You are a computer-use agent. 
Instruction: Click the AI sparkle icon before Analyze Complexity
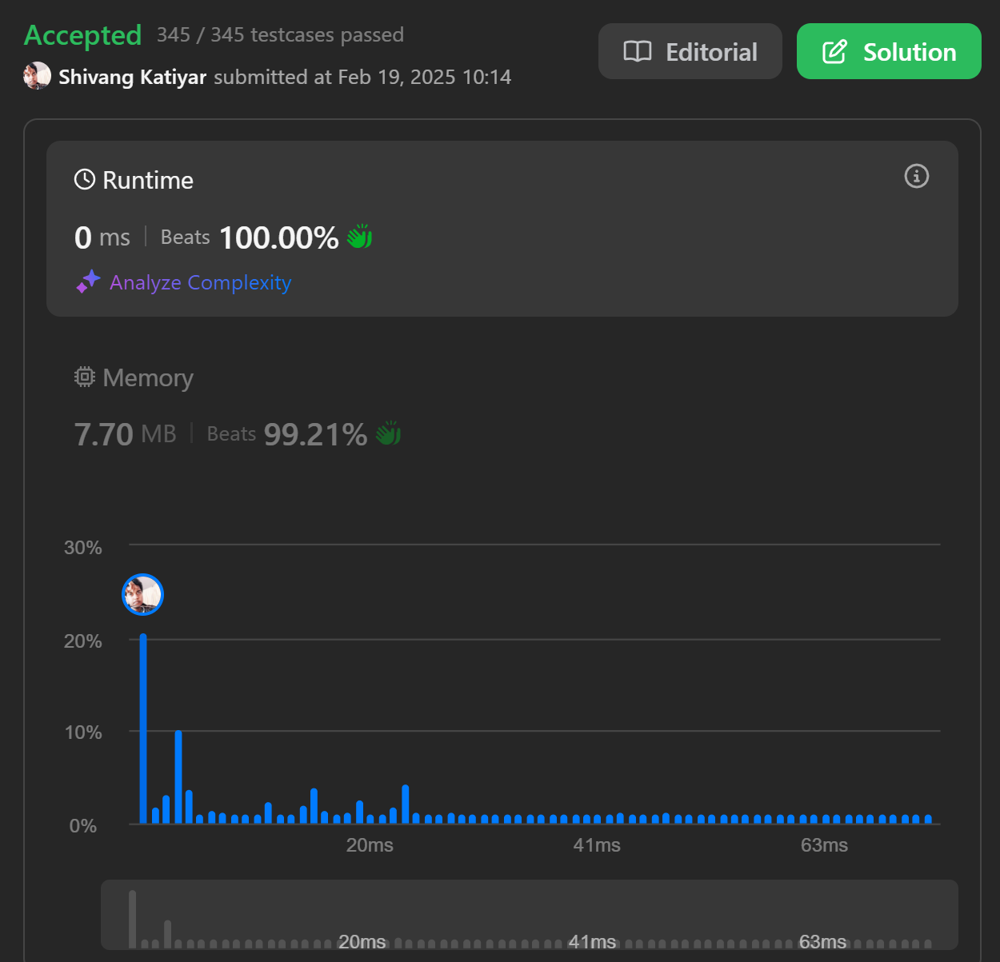[x=88, y=282]
